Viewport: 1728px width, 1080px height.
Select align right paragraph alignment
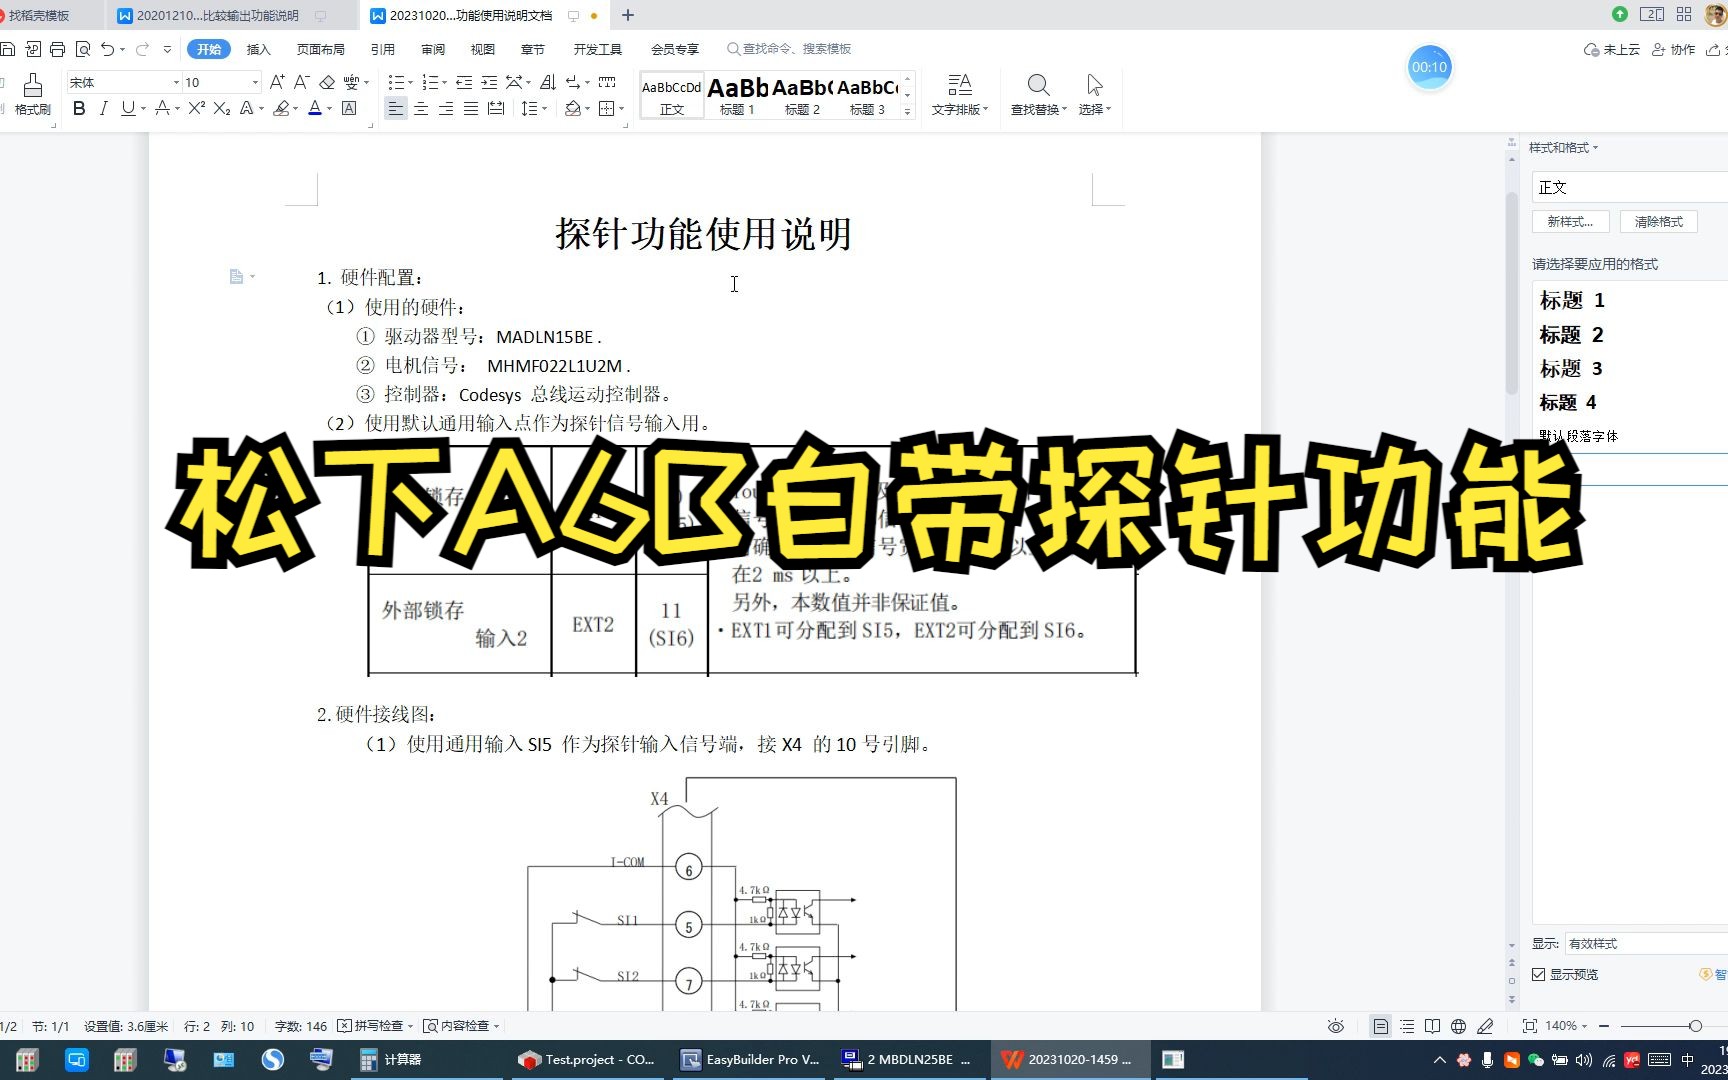446,108
